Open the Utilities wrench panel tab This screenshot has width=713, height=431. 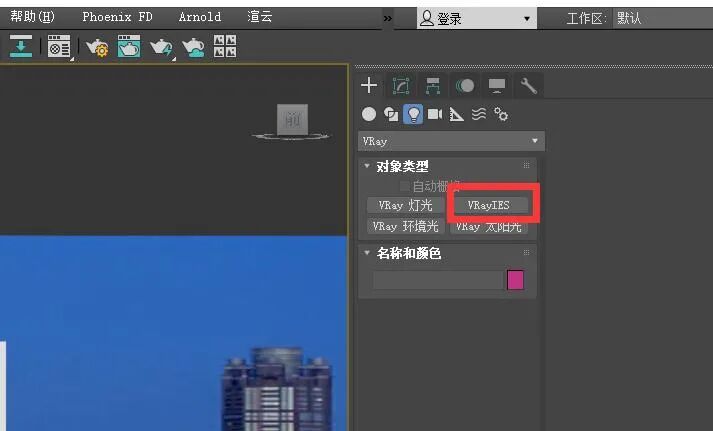point(528,85)
